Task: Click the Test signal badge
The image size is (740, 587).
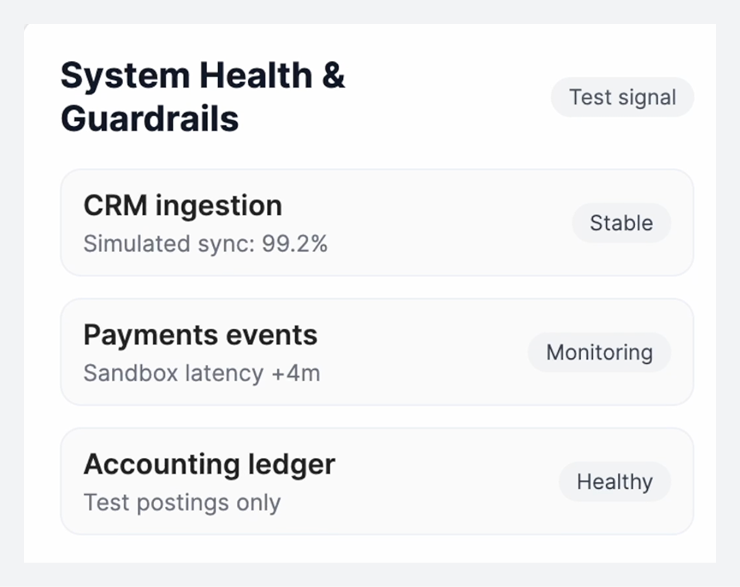Action: [622, 97]
